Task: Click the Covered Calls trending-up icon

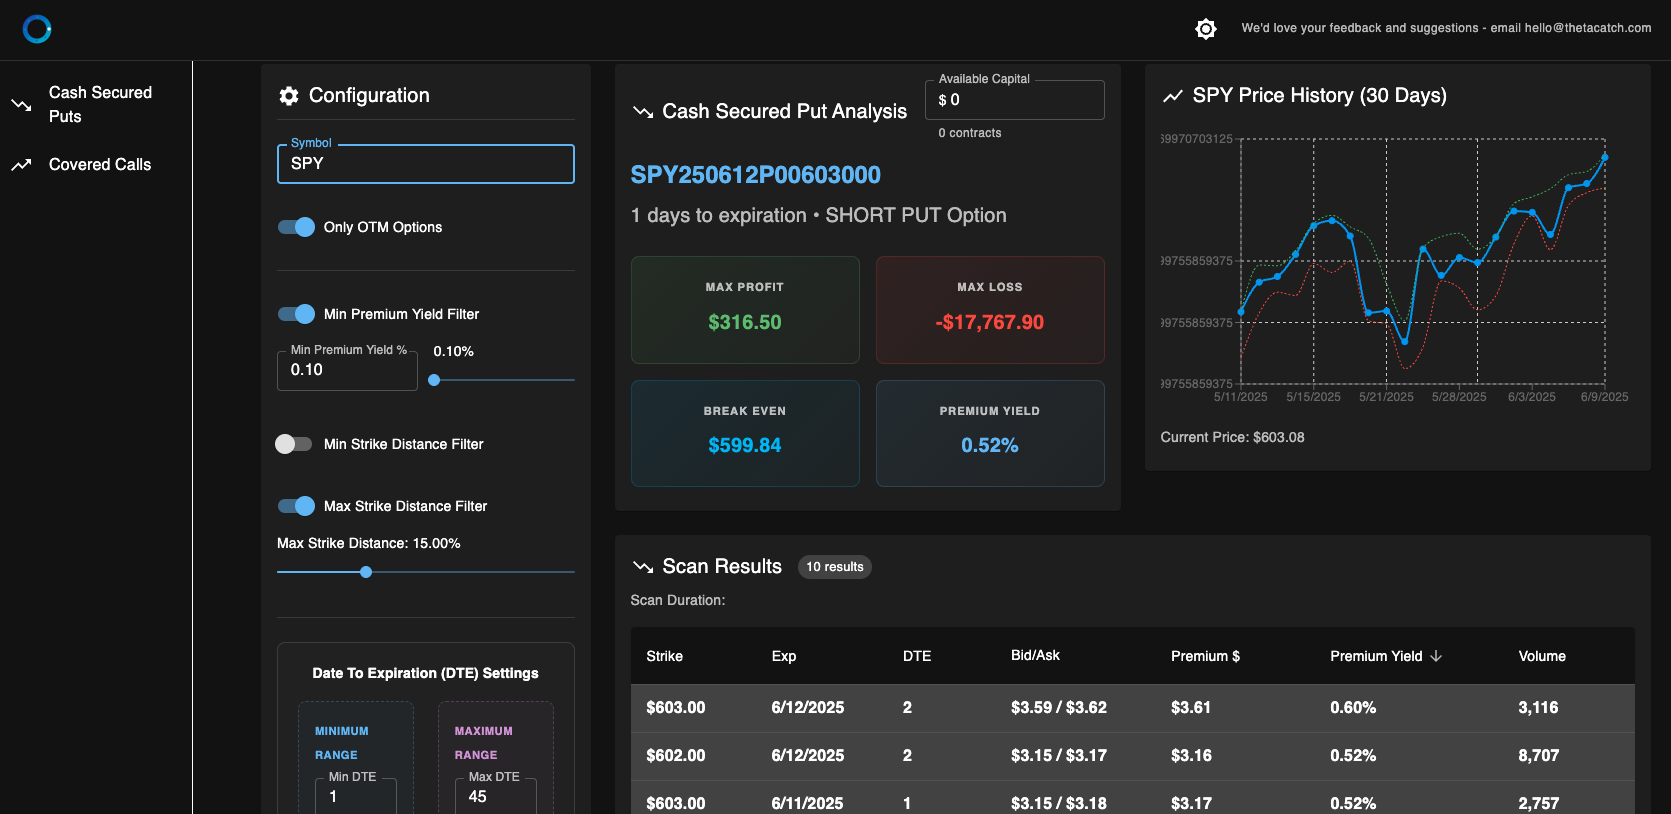Action: 21,165
